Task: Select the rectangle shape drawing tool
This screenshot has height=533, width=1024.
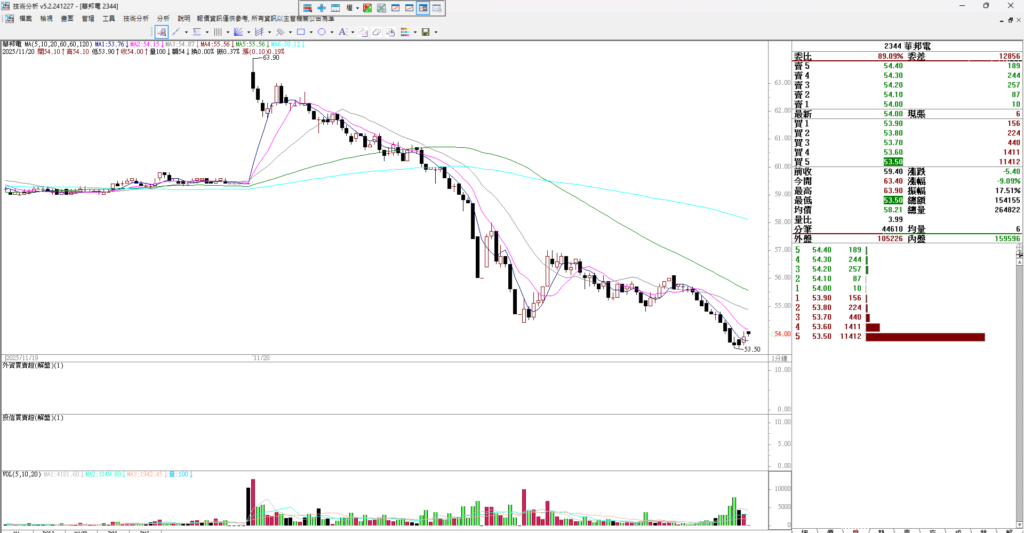Action: click(x=300, y=32)
